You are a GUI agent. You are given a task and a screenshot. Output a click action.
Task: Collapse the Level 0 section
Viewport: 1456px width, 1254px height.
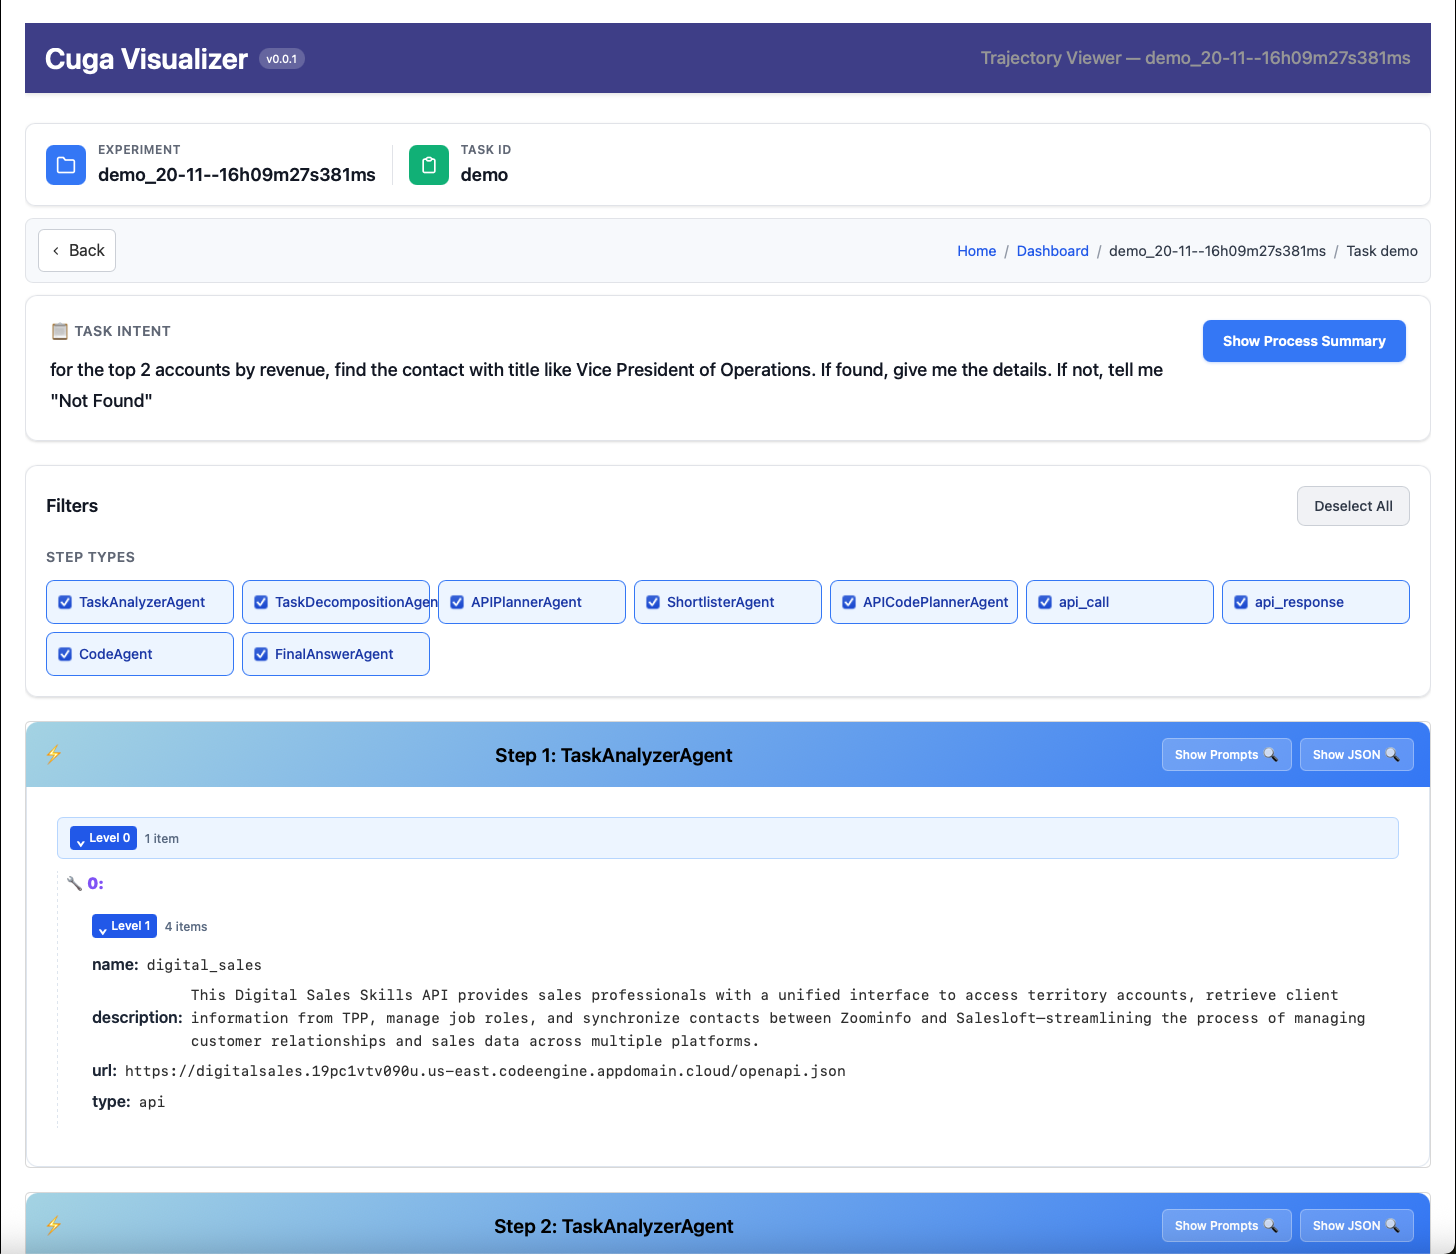(103, 838)
